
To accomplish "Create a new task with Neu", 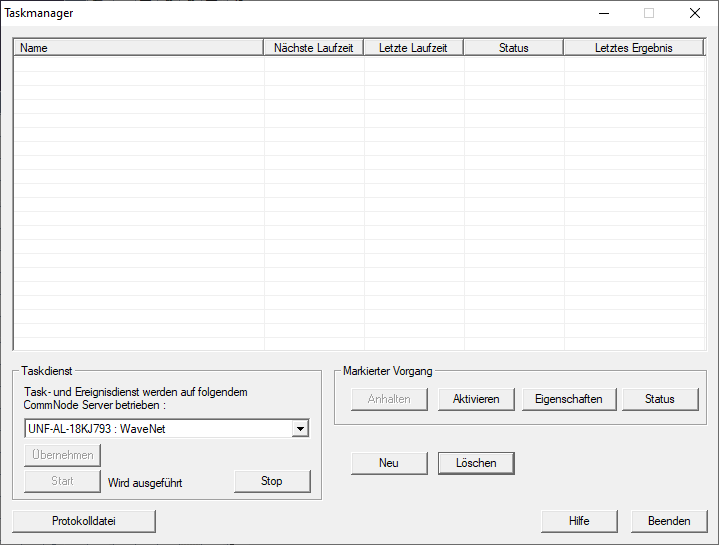I will click(x=388, y=463).
